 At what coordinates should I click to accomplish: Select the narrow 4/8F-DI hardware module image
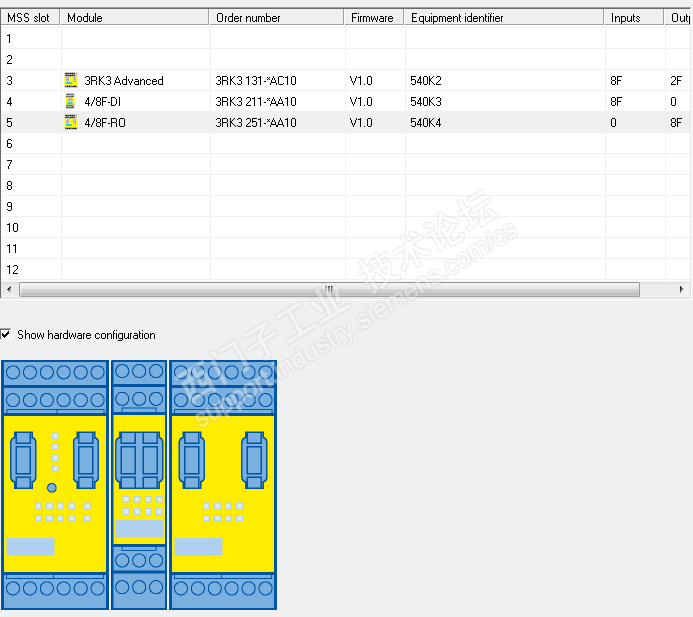click(139, 485)
